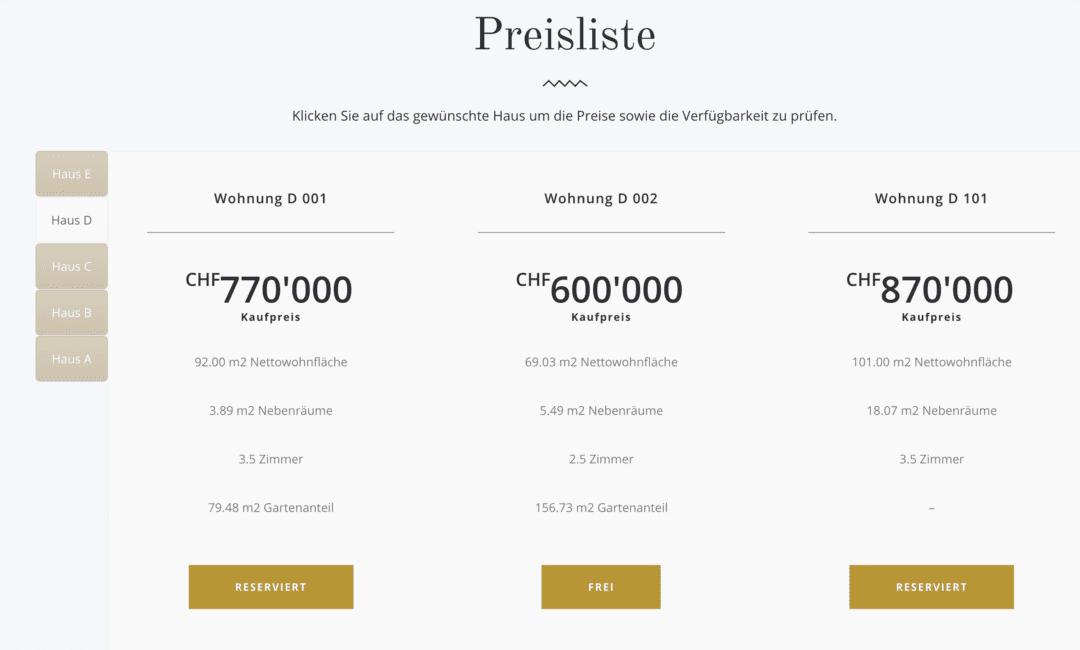The height and width of the screenshot is (650, 1080).
Task: Switch to the Haus E tab
Action: 71,173
